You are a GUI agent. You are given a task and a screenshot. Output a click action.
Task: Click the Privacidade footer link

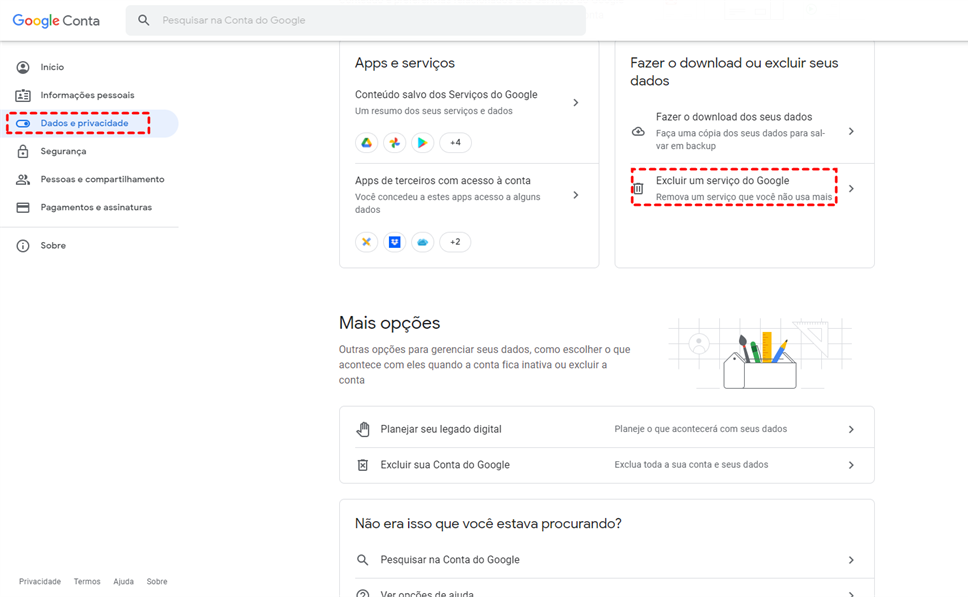[x=40, y=582]
